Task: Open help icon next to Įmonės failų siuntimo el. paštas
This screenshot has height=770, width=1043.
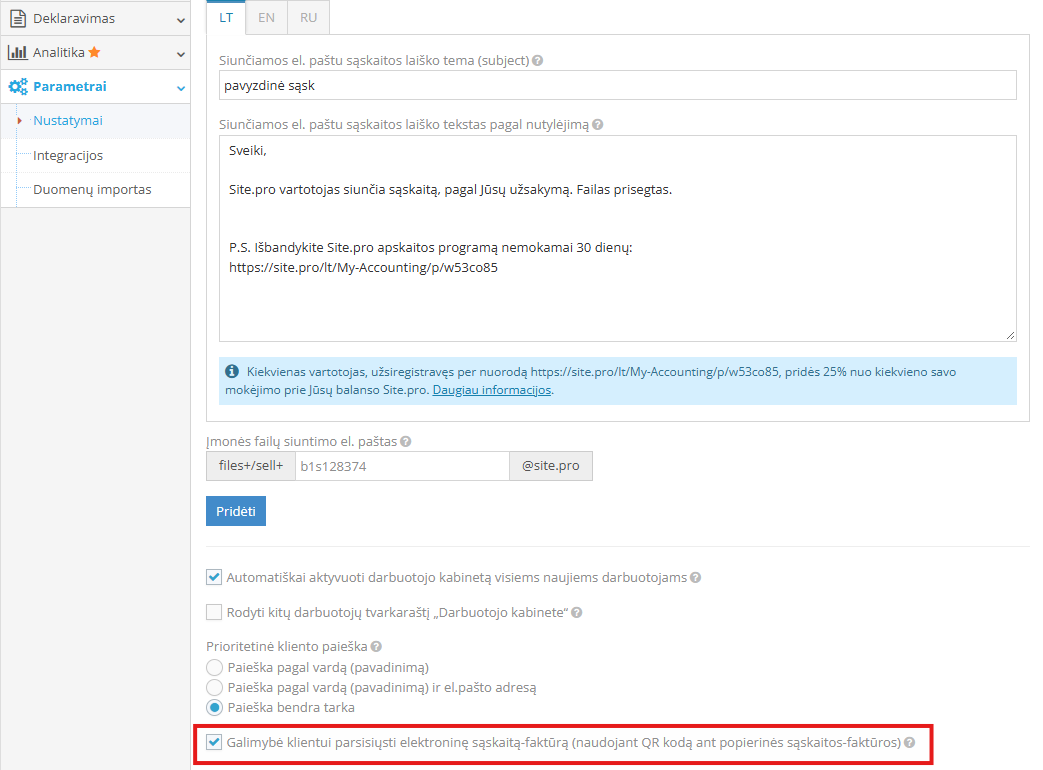Action: pos(406,442)
